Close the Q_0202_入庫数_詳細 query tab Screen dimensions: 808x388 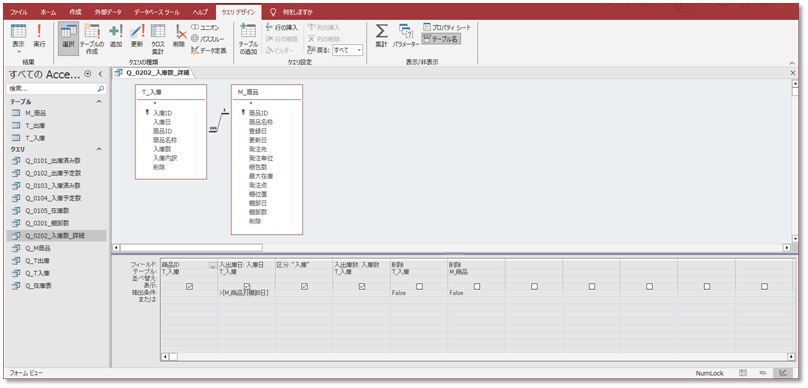tap(793, 73)
